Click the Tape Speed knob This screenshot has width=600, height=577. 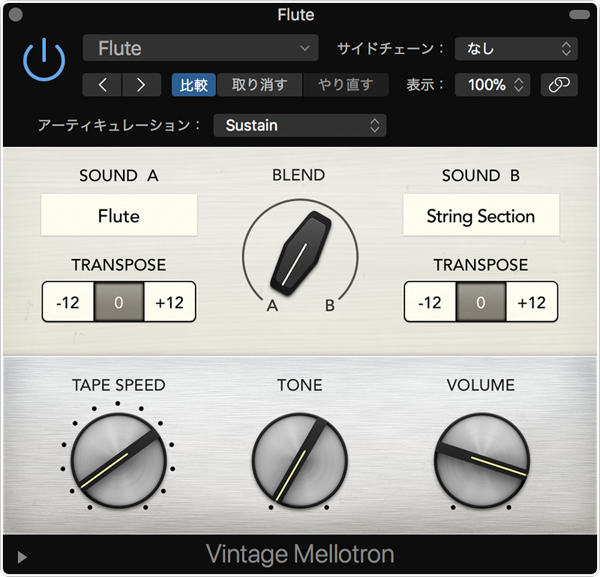coord(119,460)
